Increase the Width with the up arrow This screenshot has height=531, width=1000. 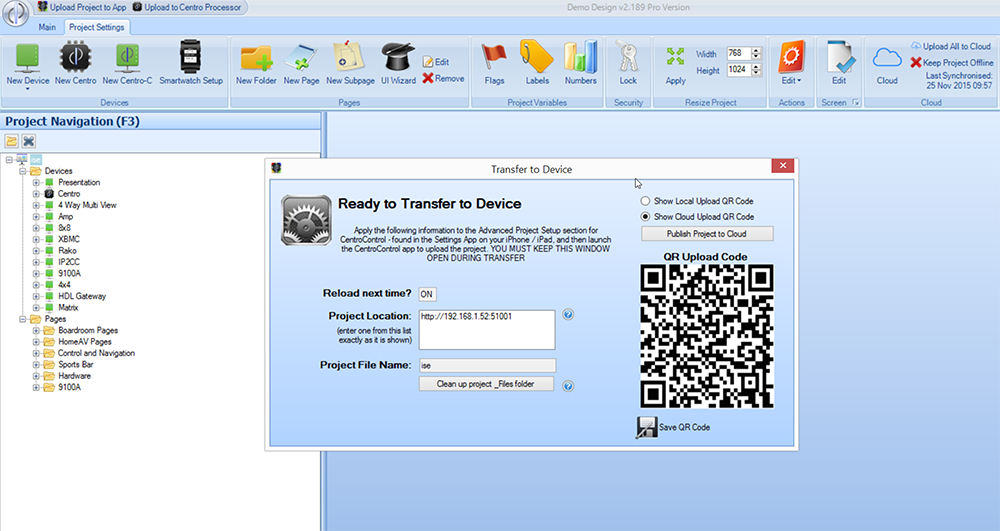click(756, 50)
